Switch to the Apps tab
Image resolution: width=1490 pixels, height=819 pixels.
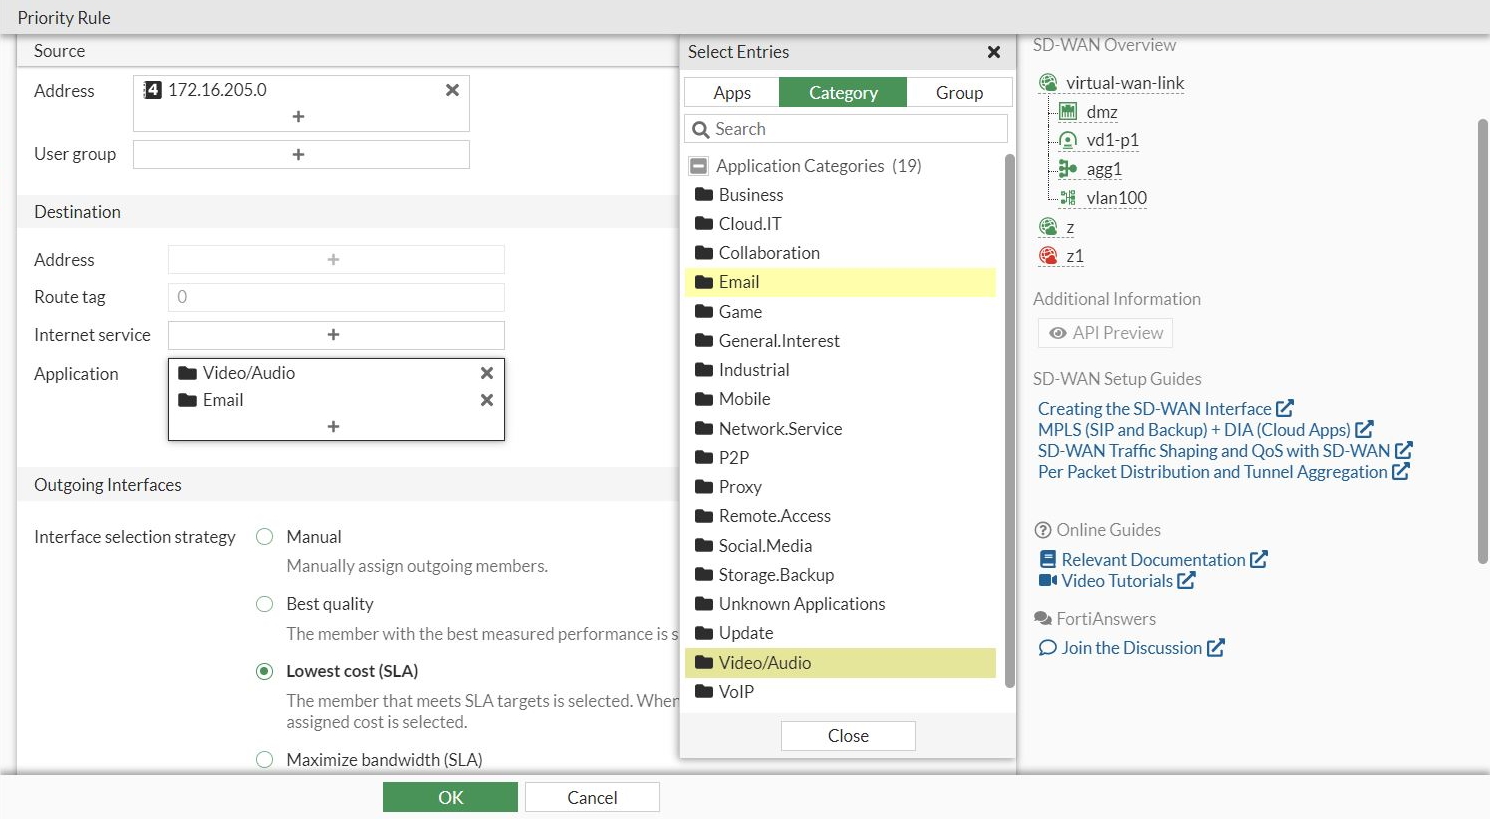pos(732,93)
